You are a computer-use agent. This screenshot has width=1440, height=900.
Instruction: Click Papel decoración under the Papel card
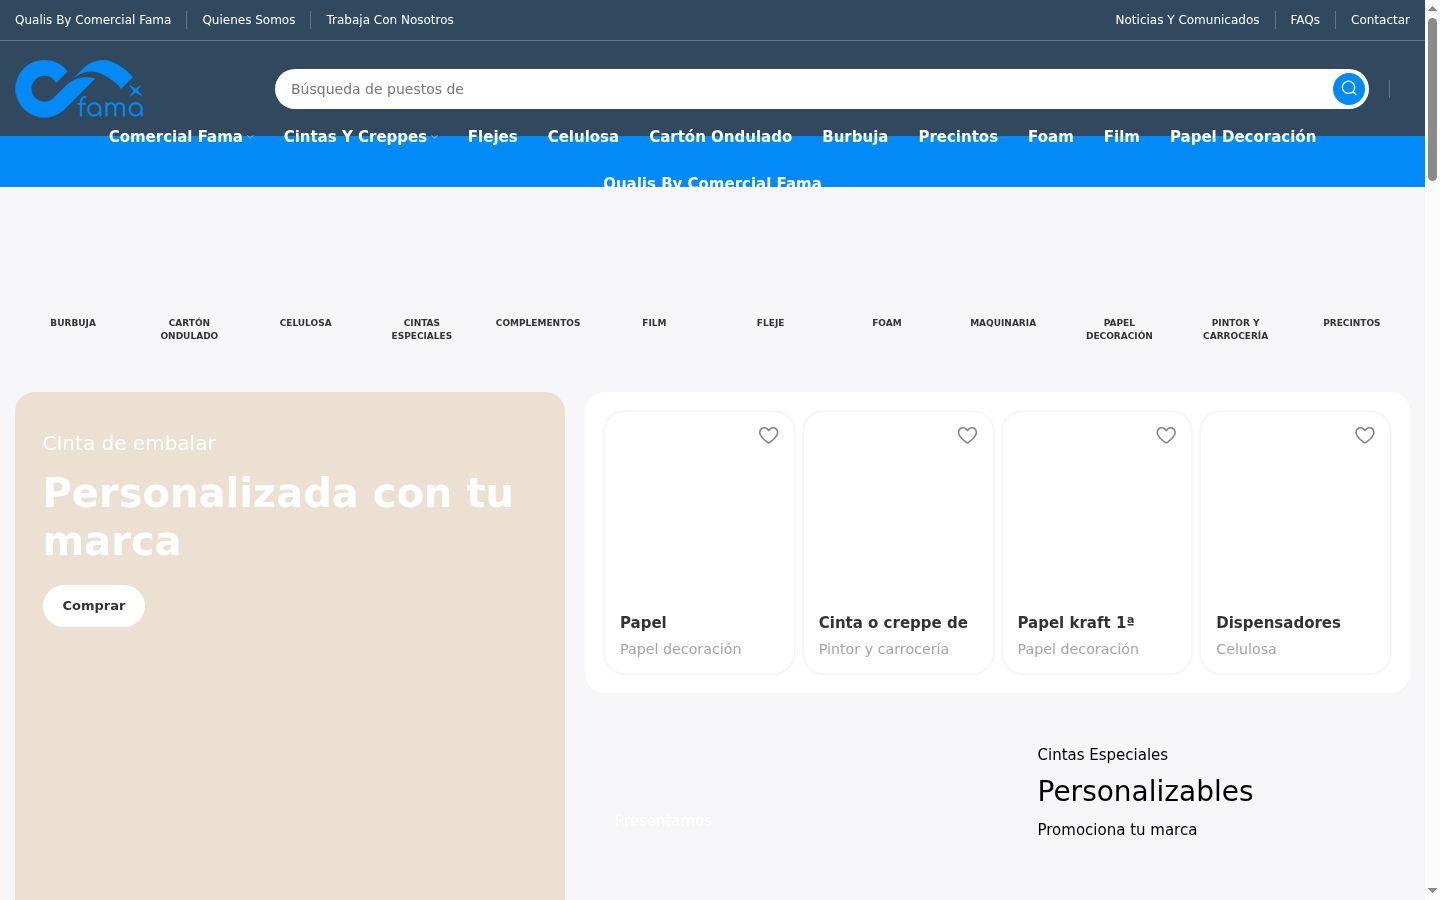(680, 649)
